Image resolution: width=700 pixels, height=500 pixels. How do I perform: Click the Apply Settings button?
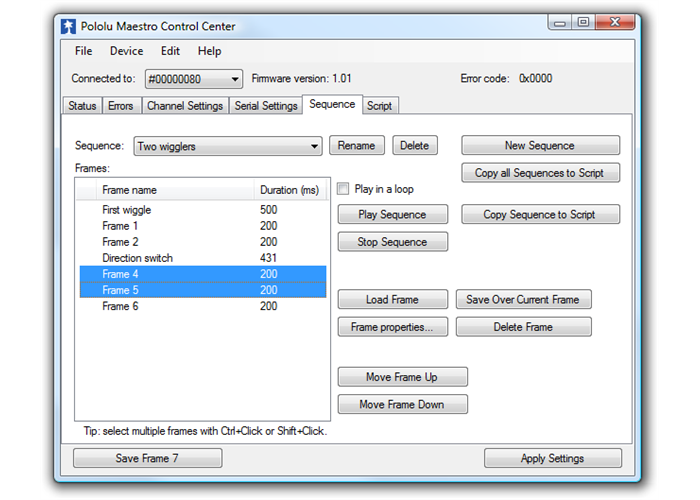552,458
